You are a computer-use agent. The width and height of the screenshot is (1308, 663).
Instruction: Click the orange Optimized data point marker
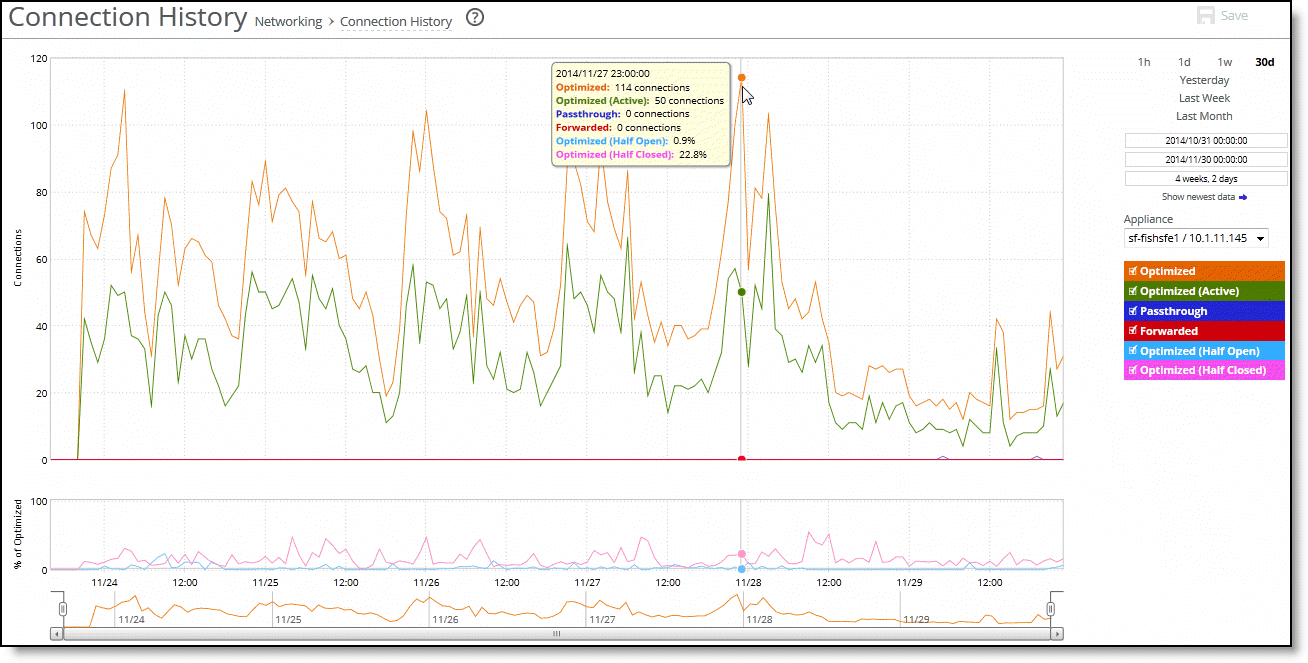pyautogui.click(x=741, y=77)
